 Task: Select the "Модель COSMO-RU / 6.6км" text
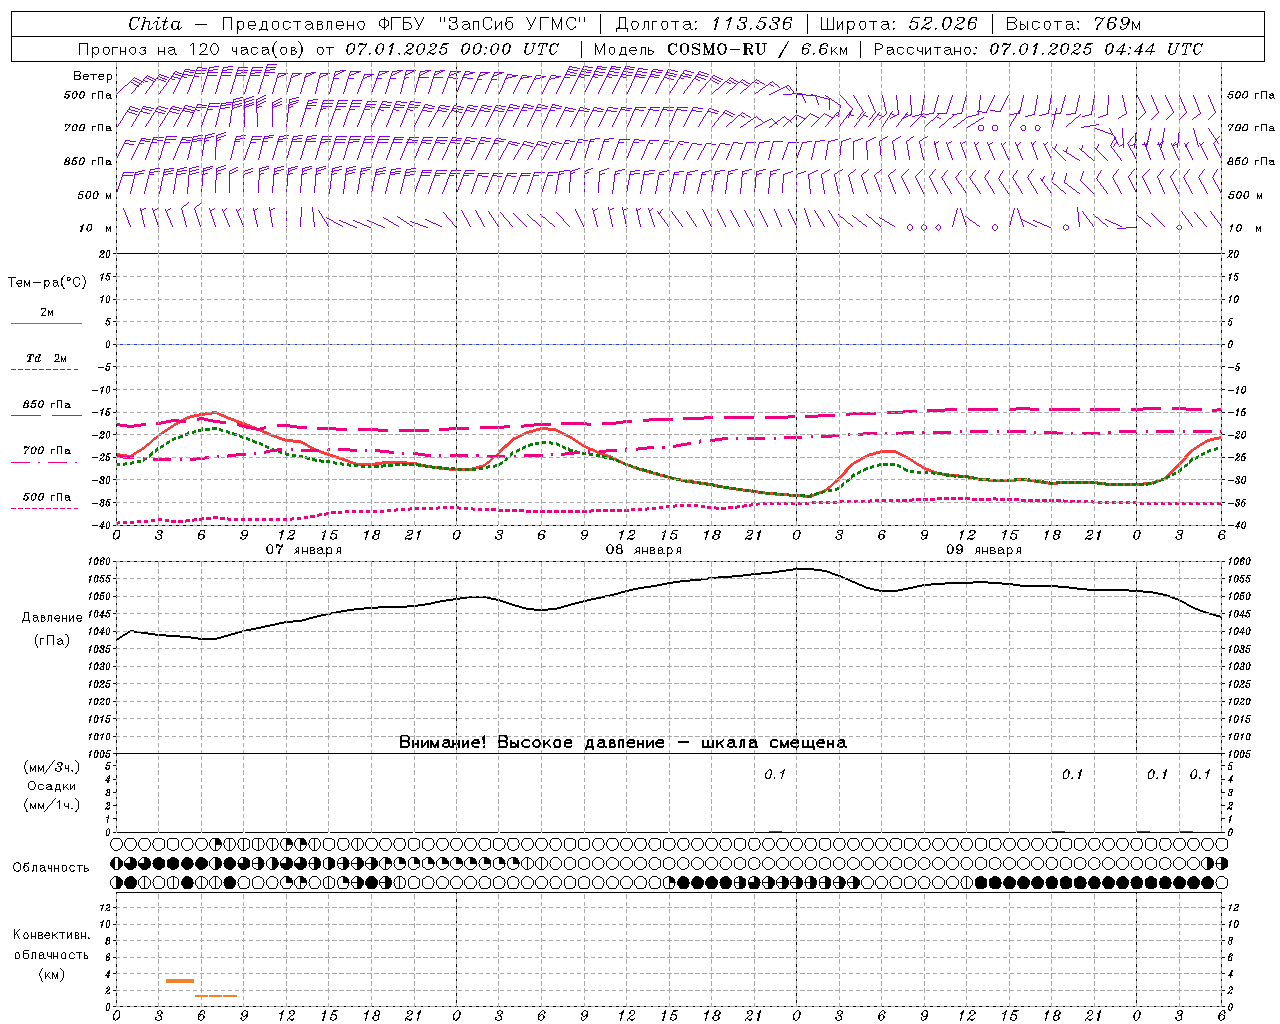(x=721, y=49)
